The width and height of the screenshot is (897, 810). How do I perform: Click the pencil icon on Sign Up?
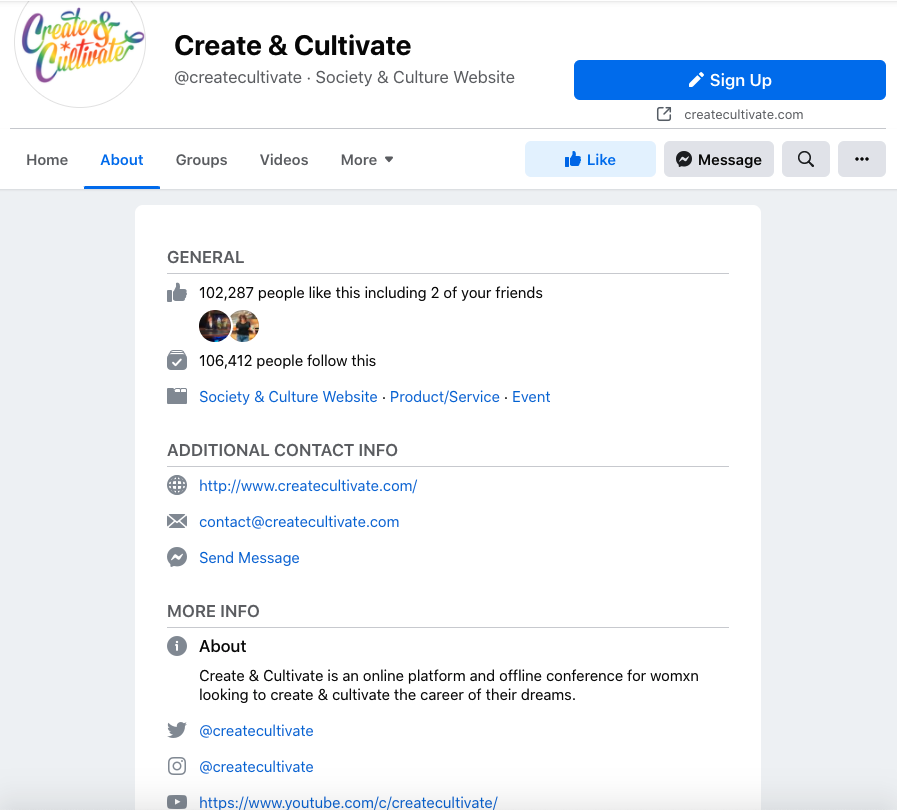(x=696, y=80)
